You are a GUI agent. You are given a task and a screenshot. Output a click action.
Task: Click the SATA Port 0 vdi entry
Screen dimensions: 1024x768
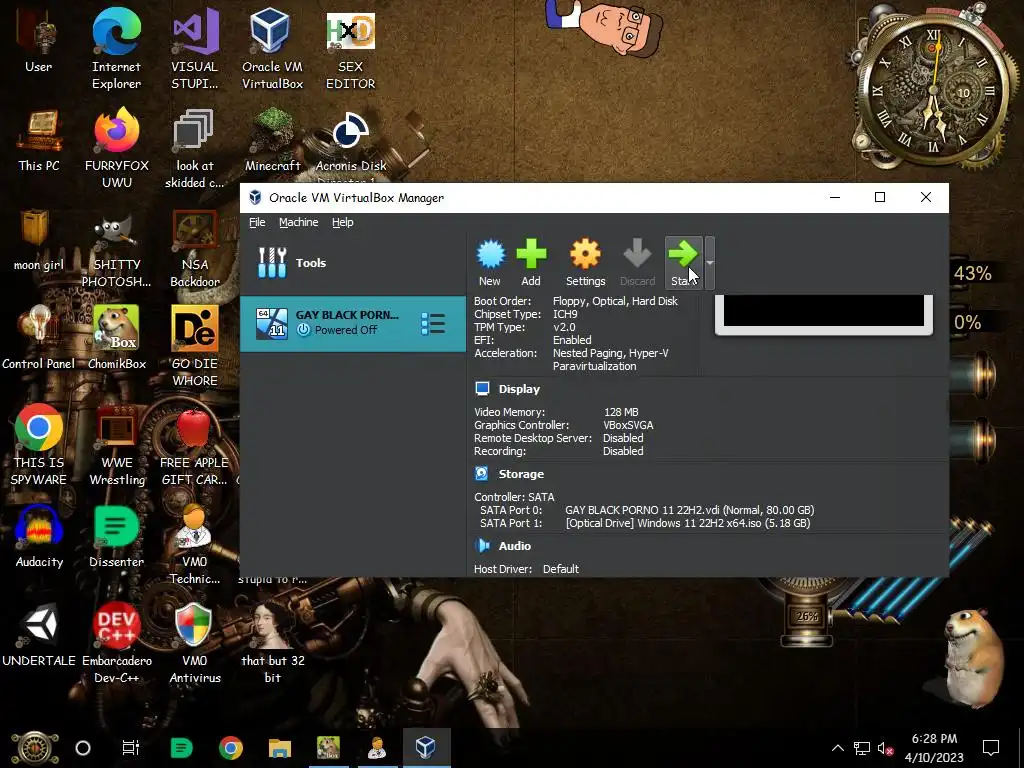(x=690, y=510)
